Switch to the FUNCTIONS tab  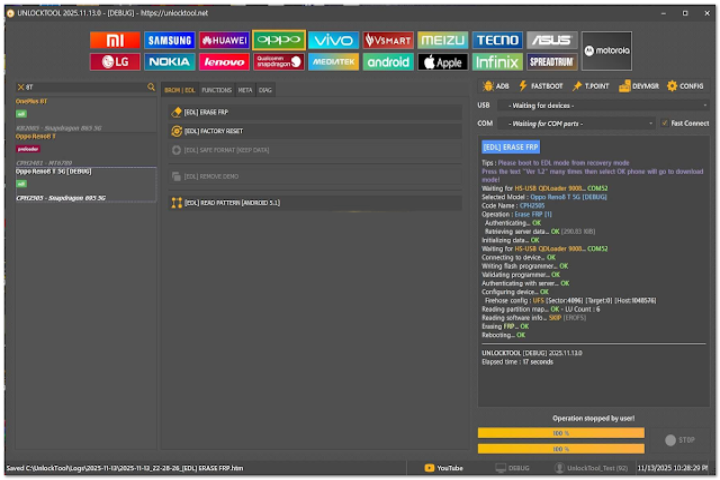coord(216,90)
